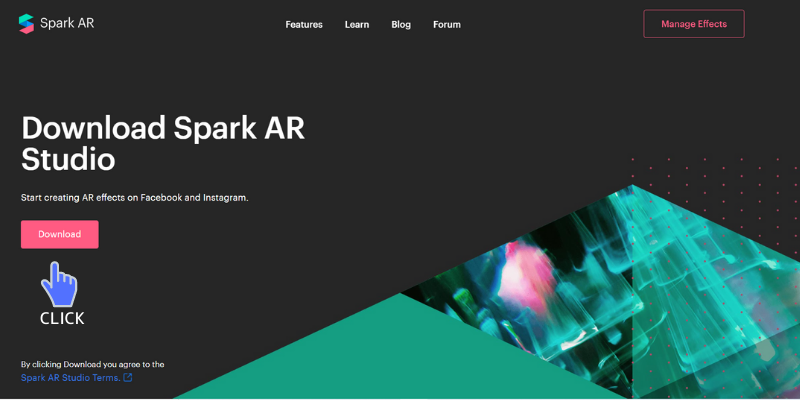This screenshot has width=800, height=400.
Task: Click the 'By clicking Download you agree' text
Action: tap(92, 364)
